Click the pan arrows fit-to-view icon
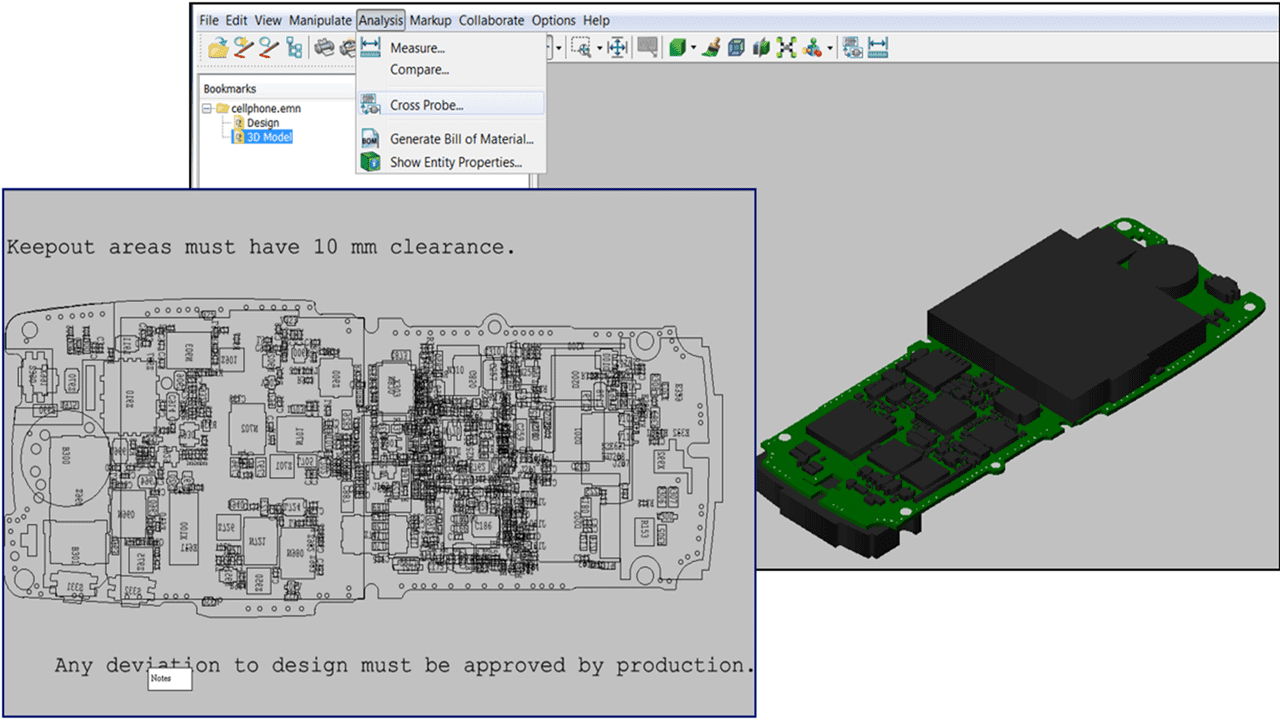 (x=617, y=47)
